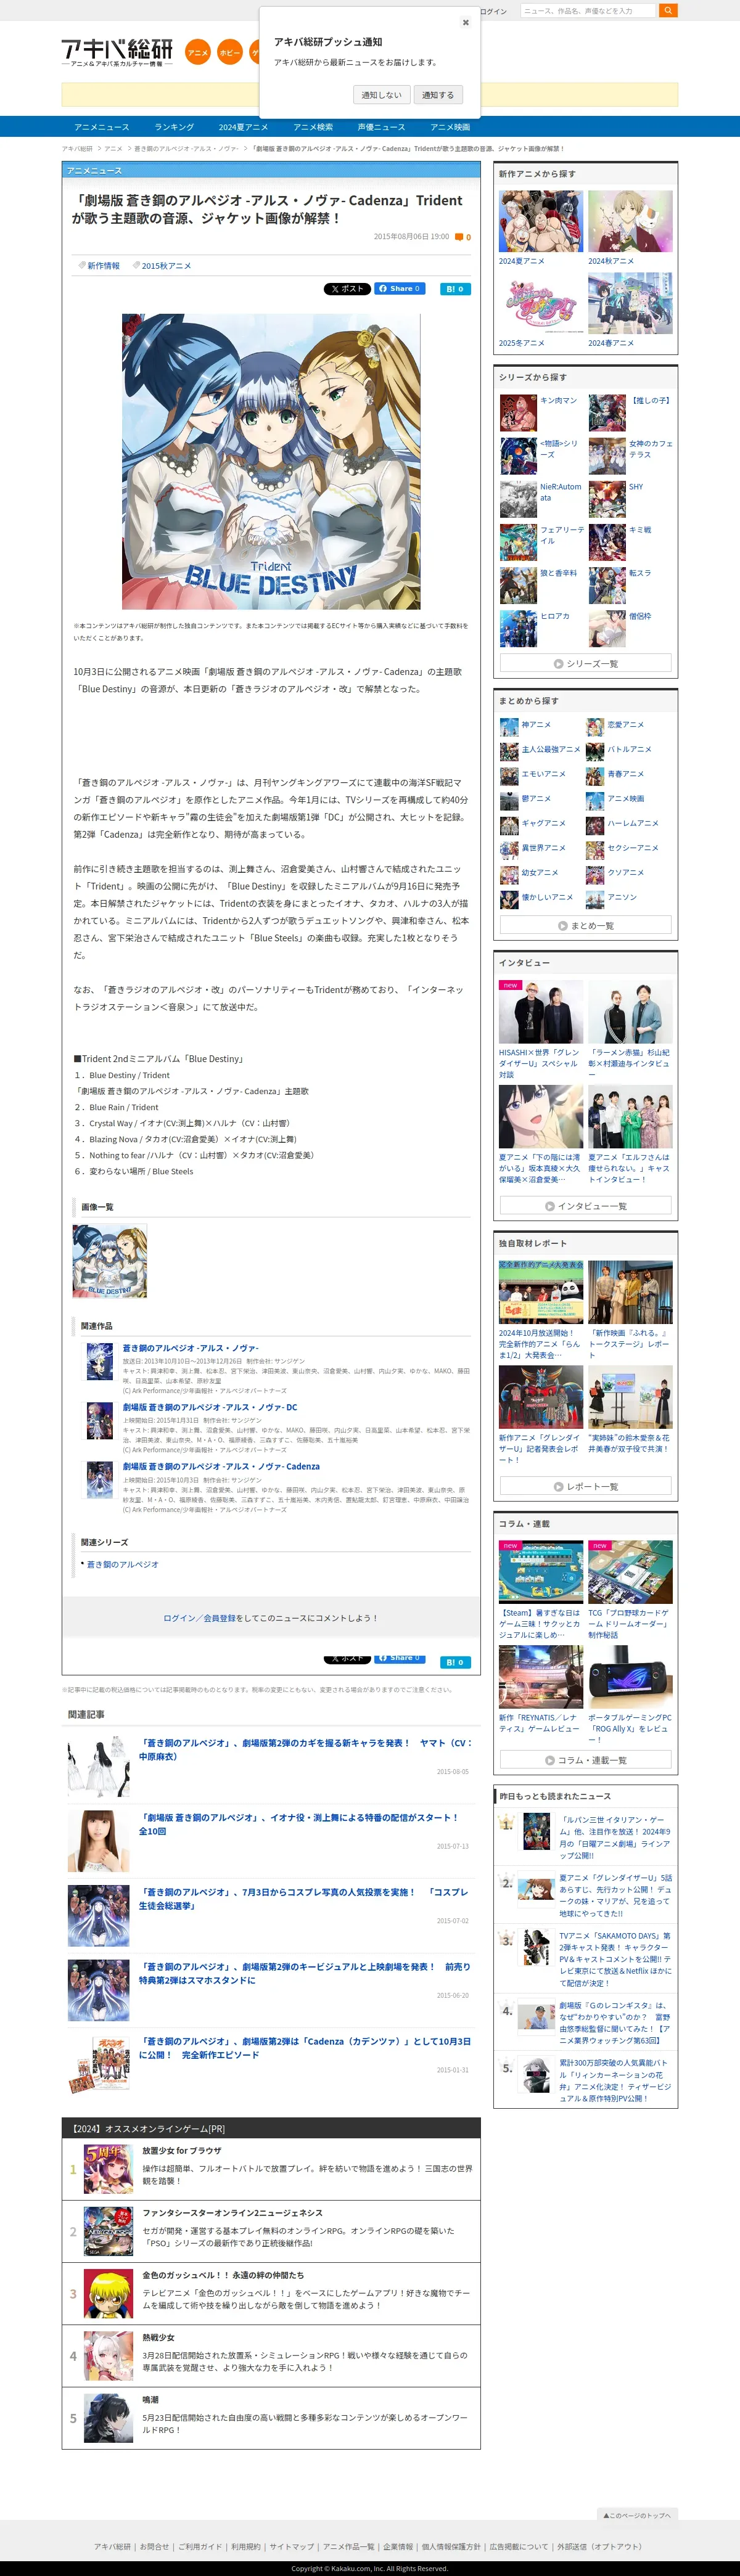Expand the インタビュー一覧 list button
Viewport: 740px width, 2576px height.
coord(586,1205)
